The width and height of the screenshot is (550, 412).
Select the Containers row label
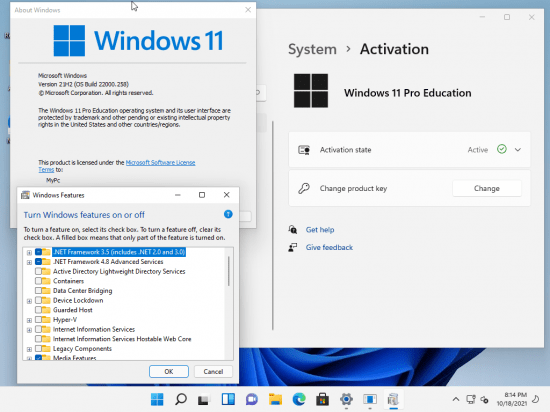(68, 281)
